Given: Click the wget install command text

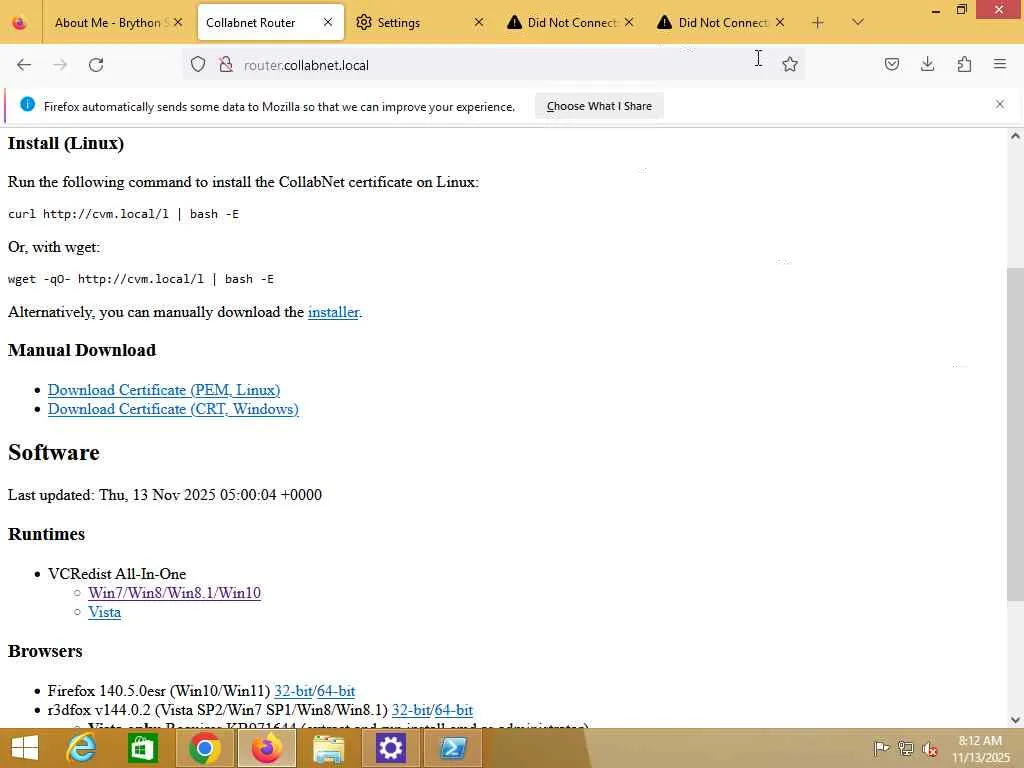Looking at the screenshot, I should [141, 280].
